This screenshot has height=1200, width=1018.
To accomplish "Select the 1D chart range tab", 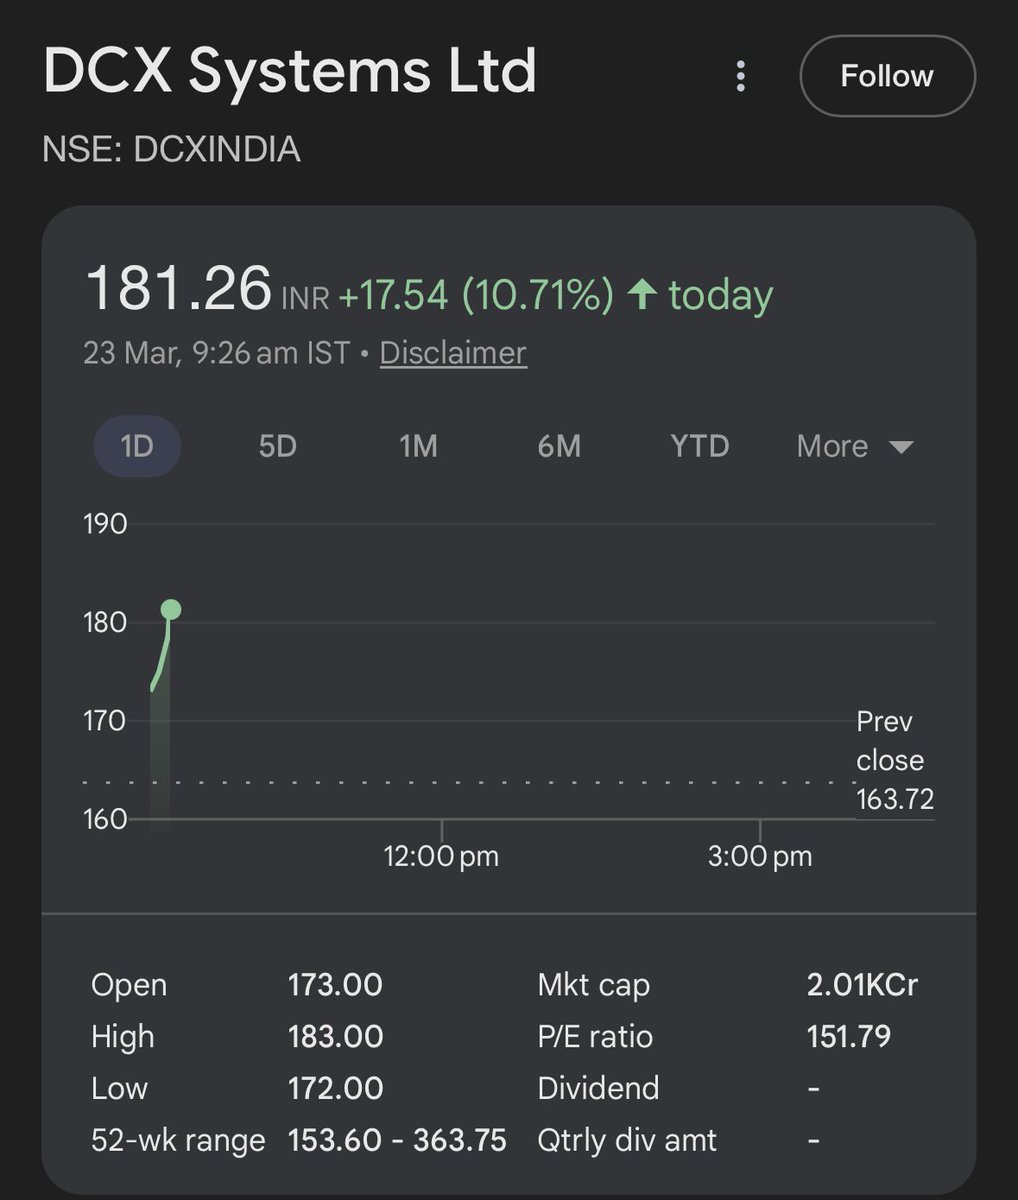I will [x=137, y=446].
